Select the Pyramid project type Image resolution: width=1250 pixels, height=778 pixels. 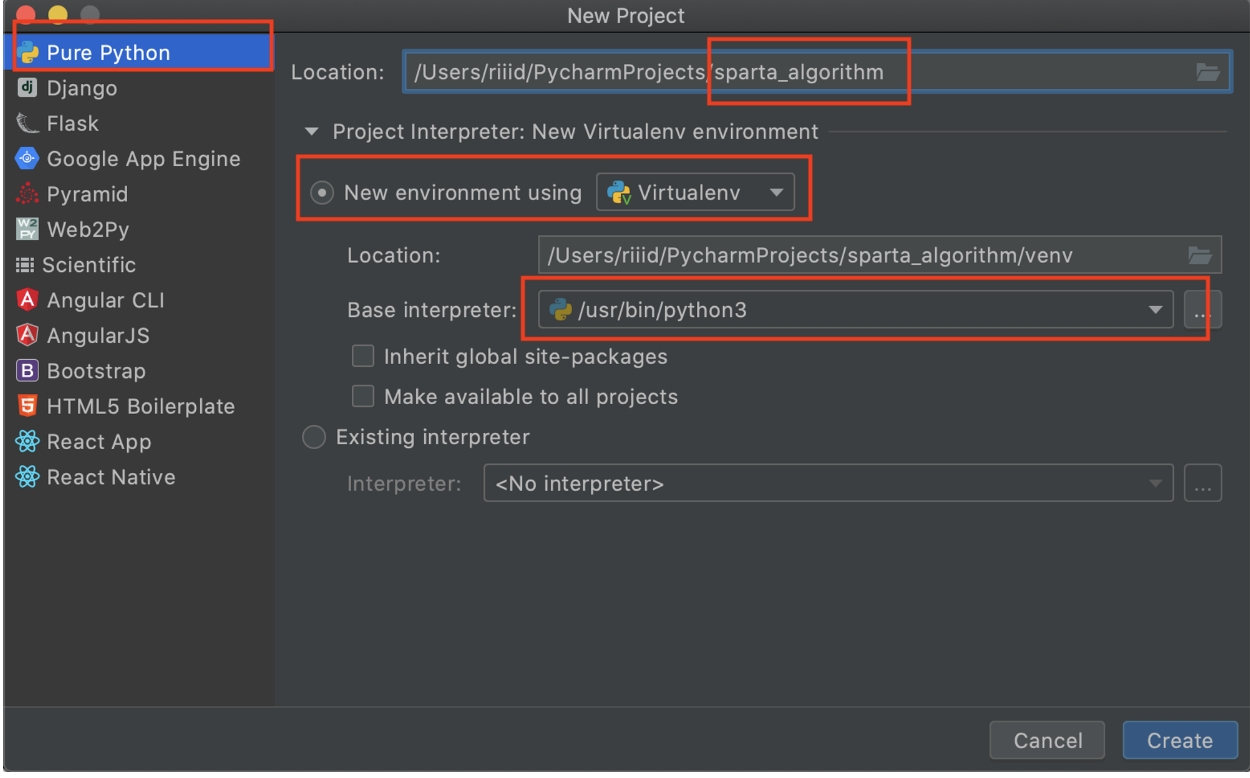click(x=140, y=194)
